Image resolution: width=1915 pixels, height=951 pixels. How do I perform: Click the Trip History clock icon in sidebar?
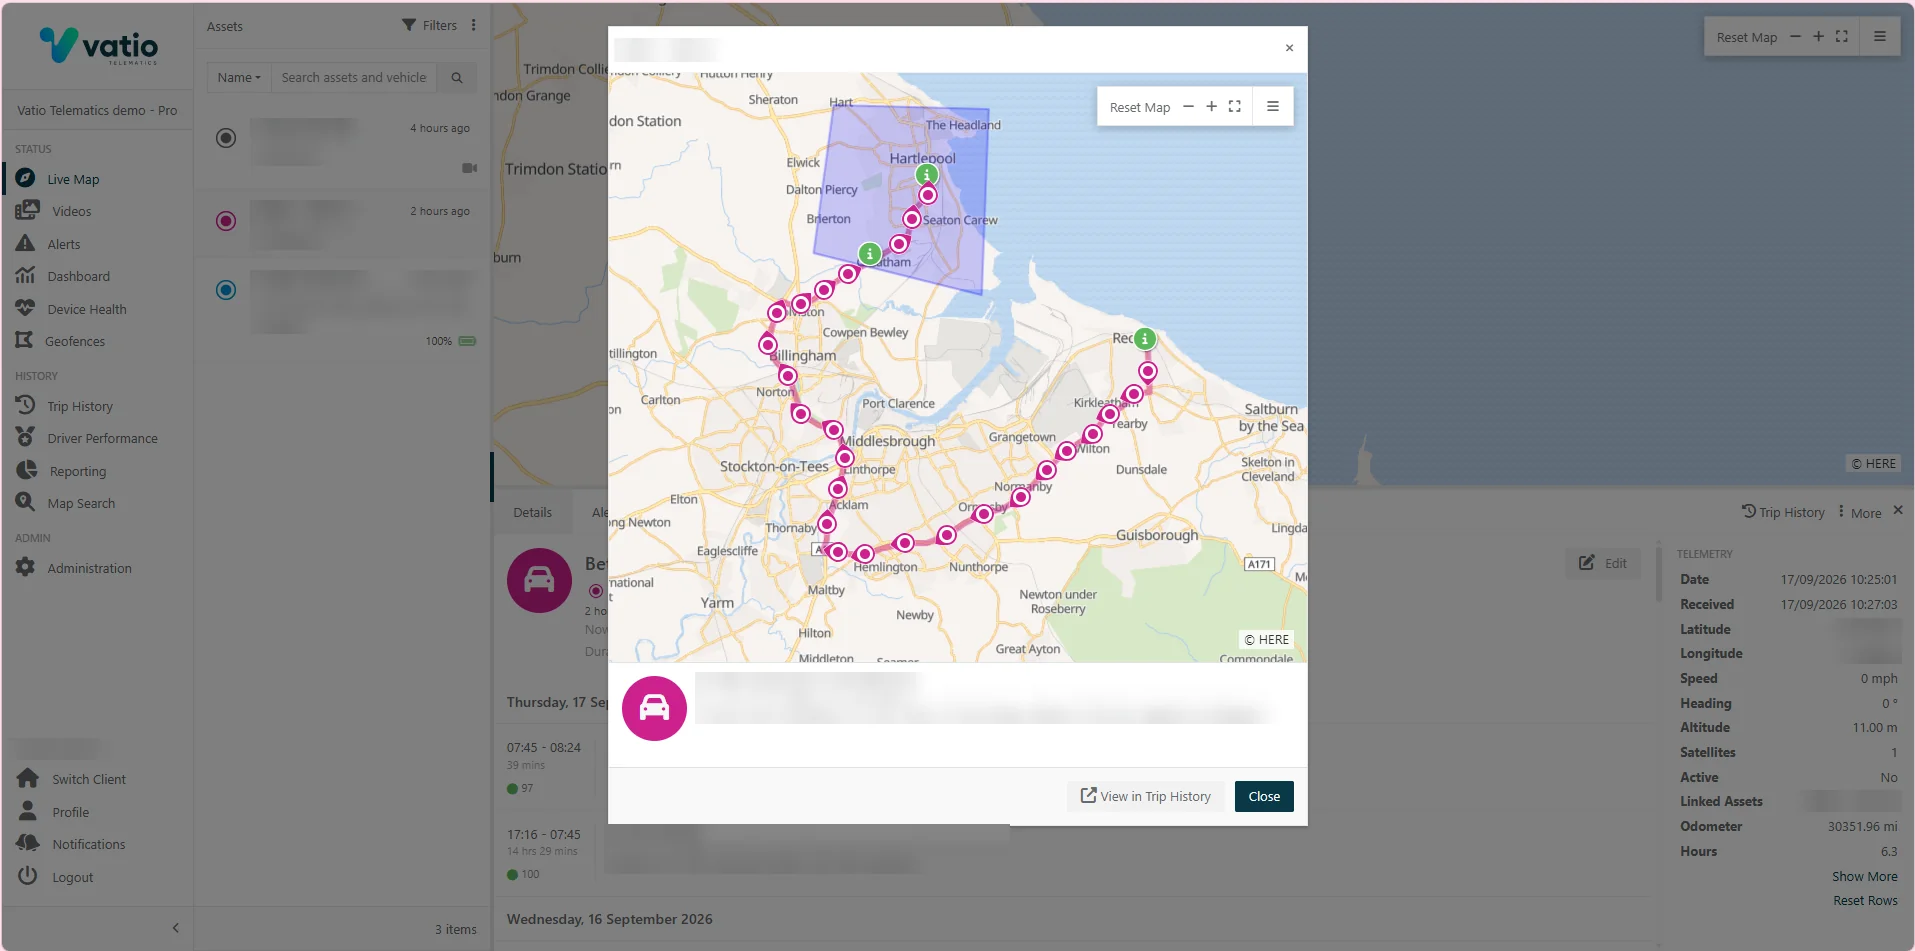[x=25, y=405]
